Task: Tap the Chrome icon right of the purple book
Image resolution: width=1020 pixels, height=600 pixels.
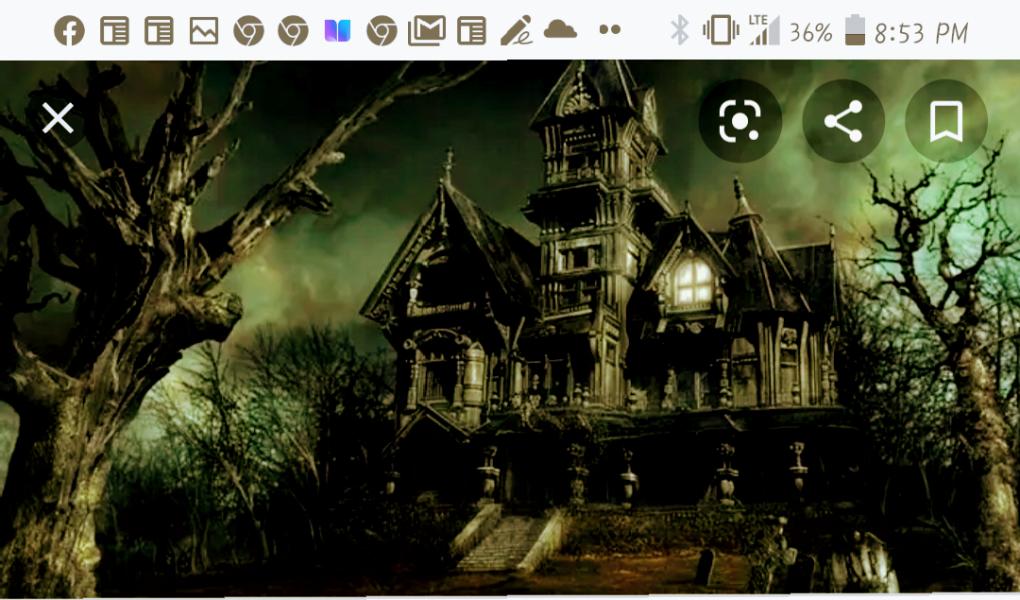Action: click(x=381, y=31)
